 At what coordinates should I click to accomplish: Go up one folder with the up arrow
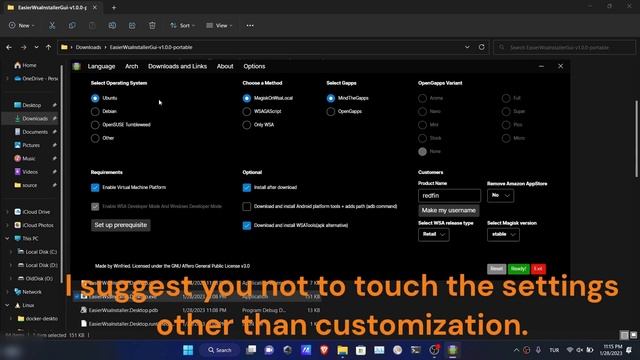48,47
